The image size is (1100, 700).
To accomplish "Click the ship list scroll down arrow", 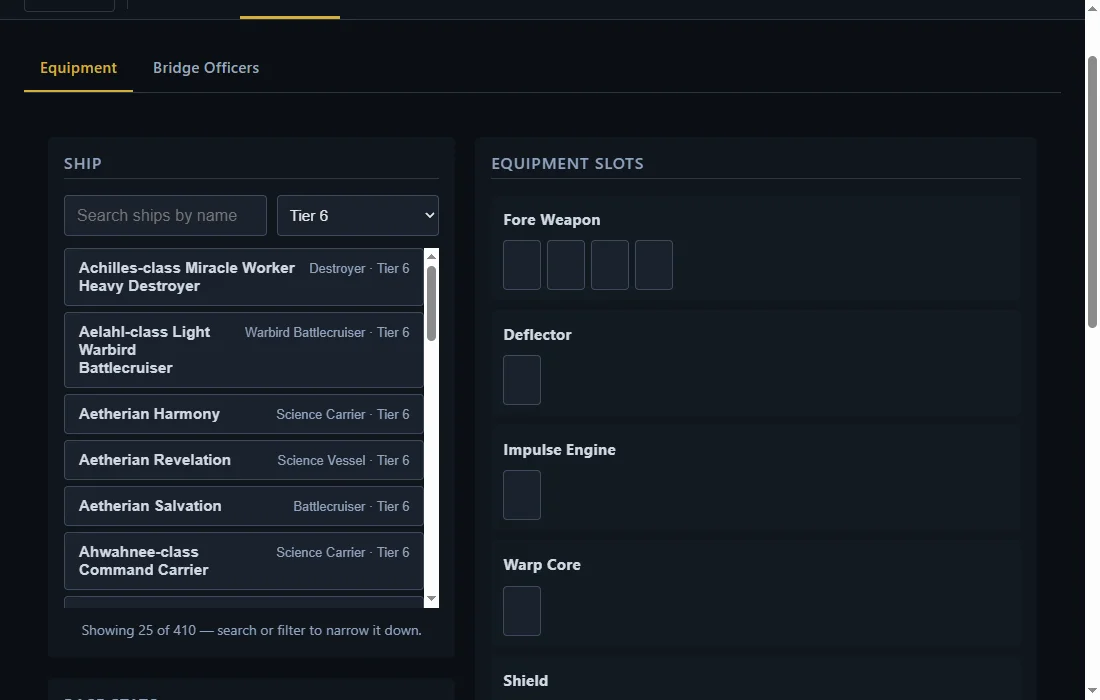I will coord(431,598).
